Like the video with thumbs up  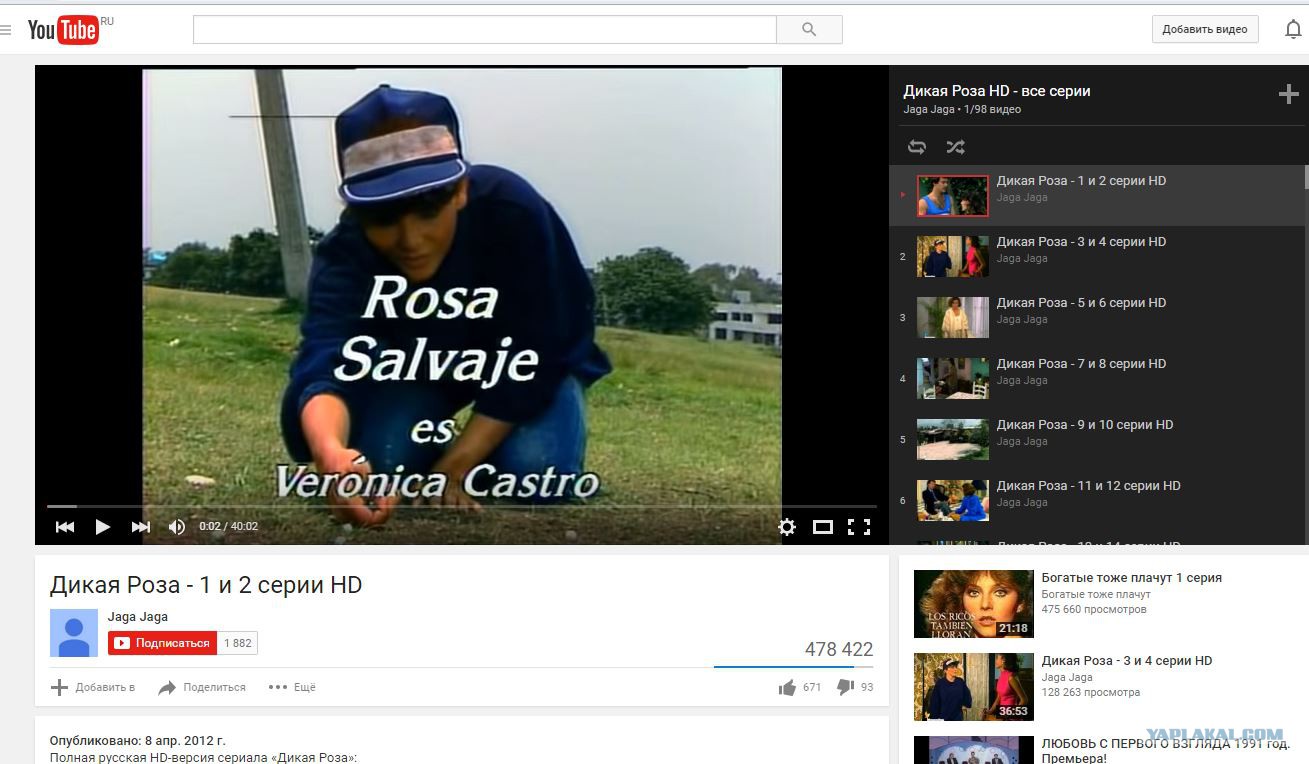point(787,687)
